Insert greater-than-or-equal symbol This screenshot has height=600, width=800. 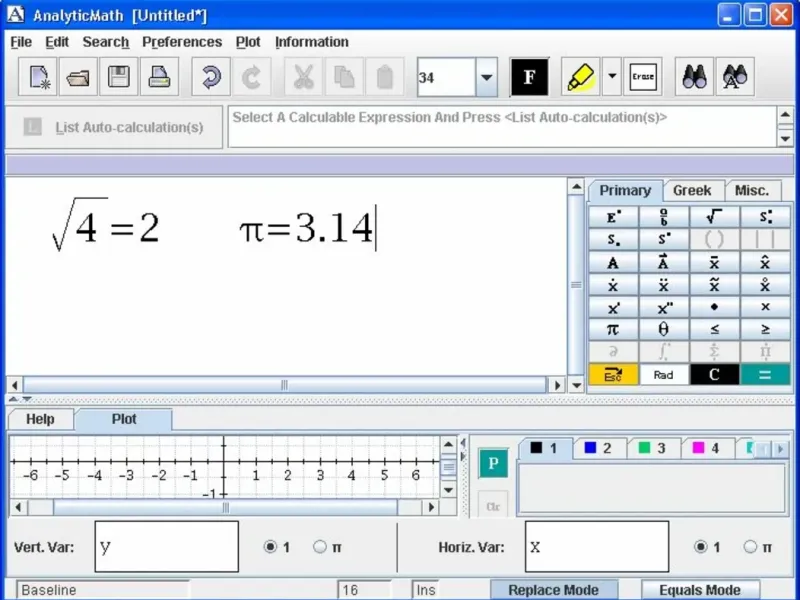coord(764,330)
